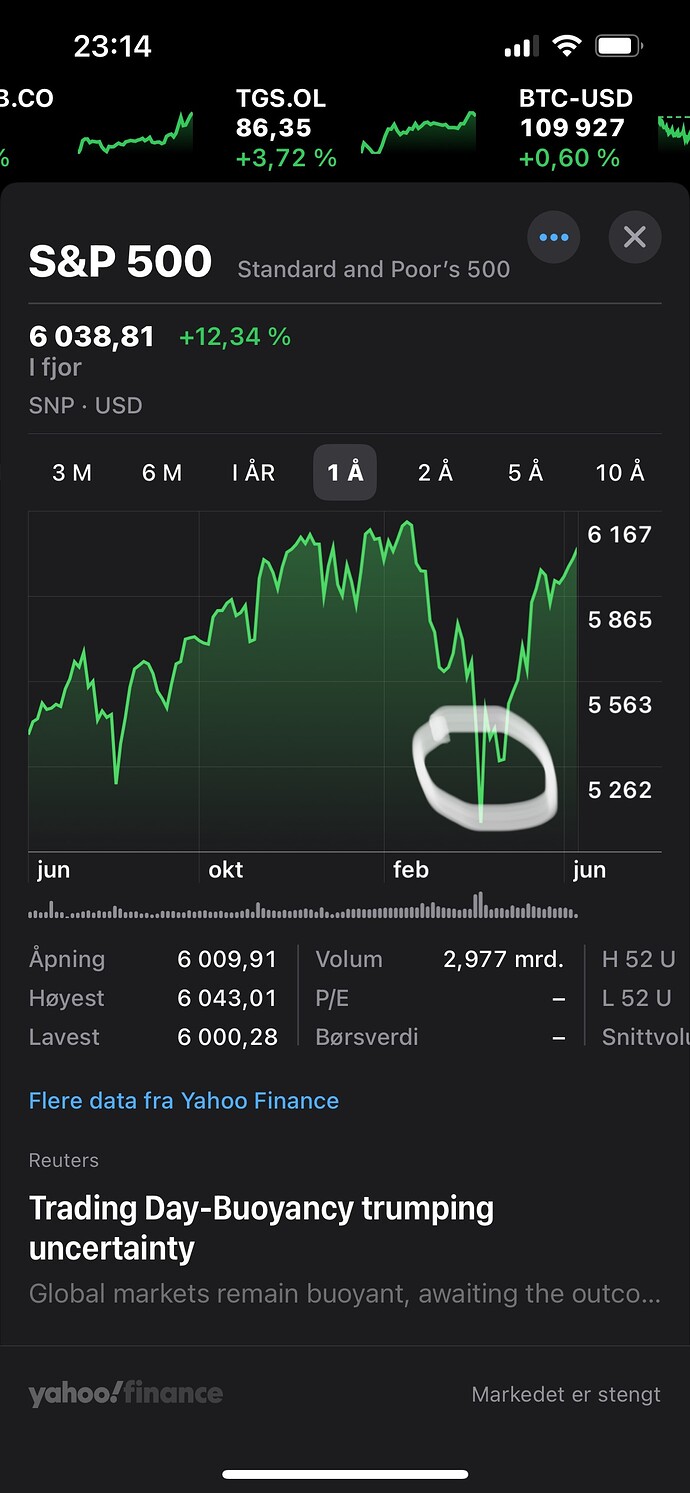The width and height of the screenshot is (690, 1493).
Task: Tap the Standard and Poor's 500 subtitle
Action: click(x=374, y=269)
